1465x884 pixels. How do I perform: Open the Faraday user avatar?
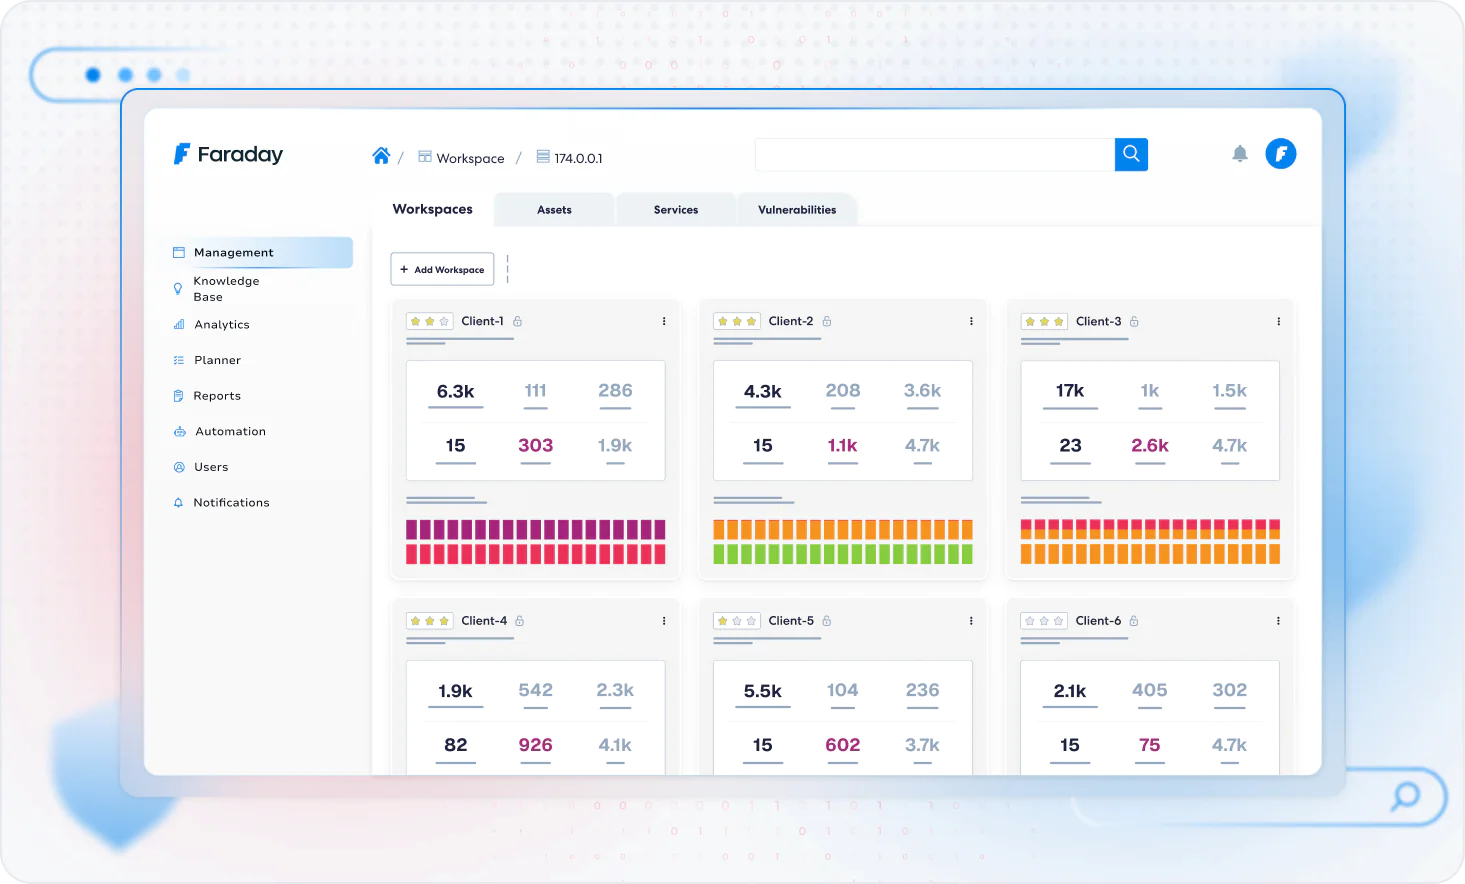pyautogui.click(x=1280, y=154)
